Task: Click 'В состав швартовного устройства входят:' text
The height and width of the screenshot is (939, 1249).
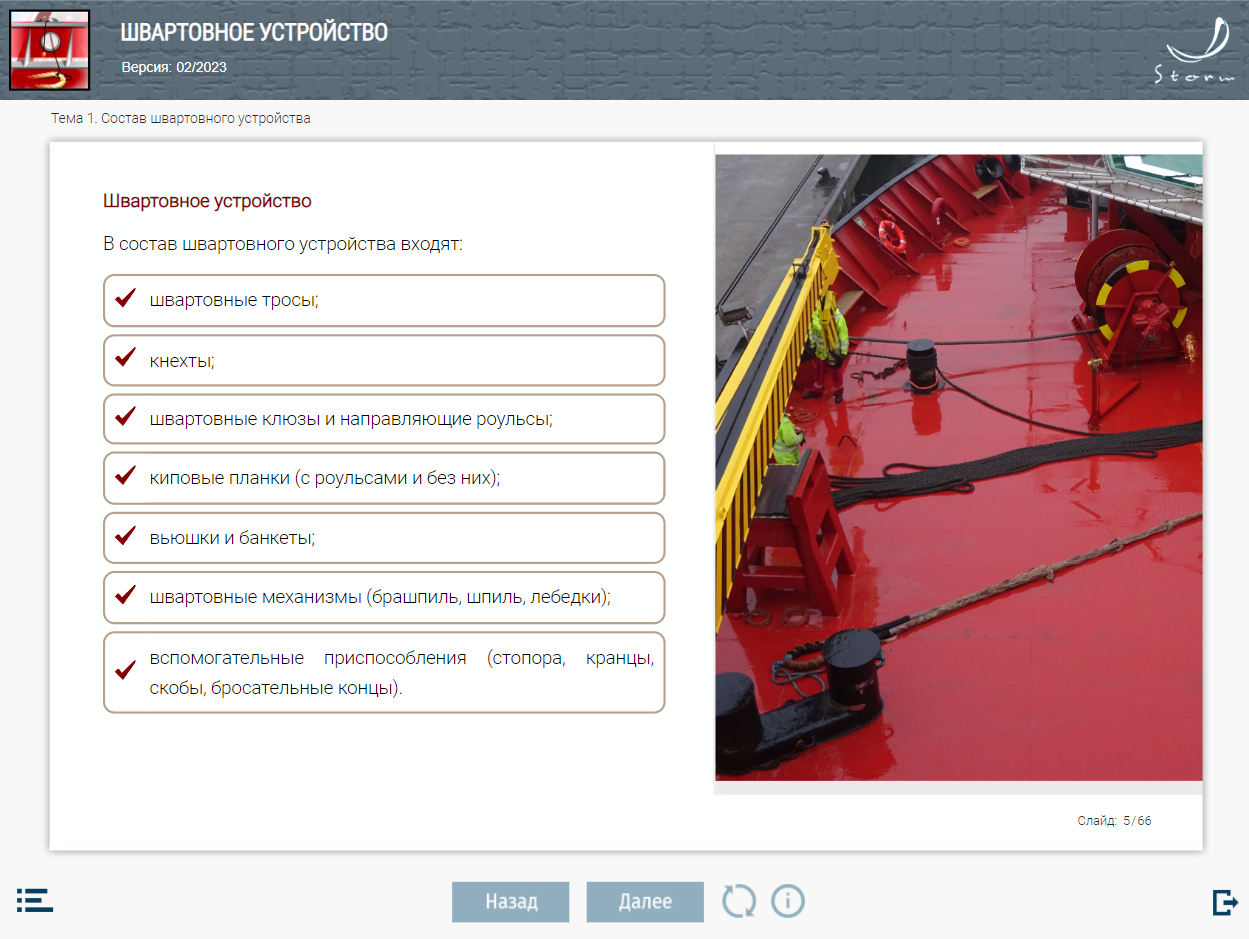Action: [283, 244]
